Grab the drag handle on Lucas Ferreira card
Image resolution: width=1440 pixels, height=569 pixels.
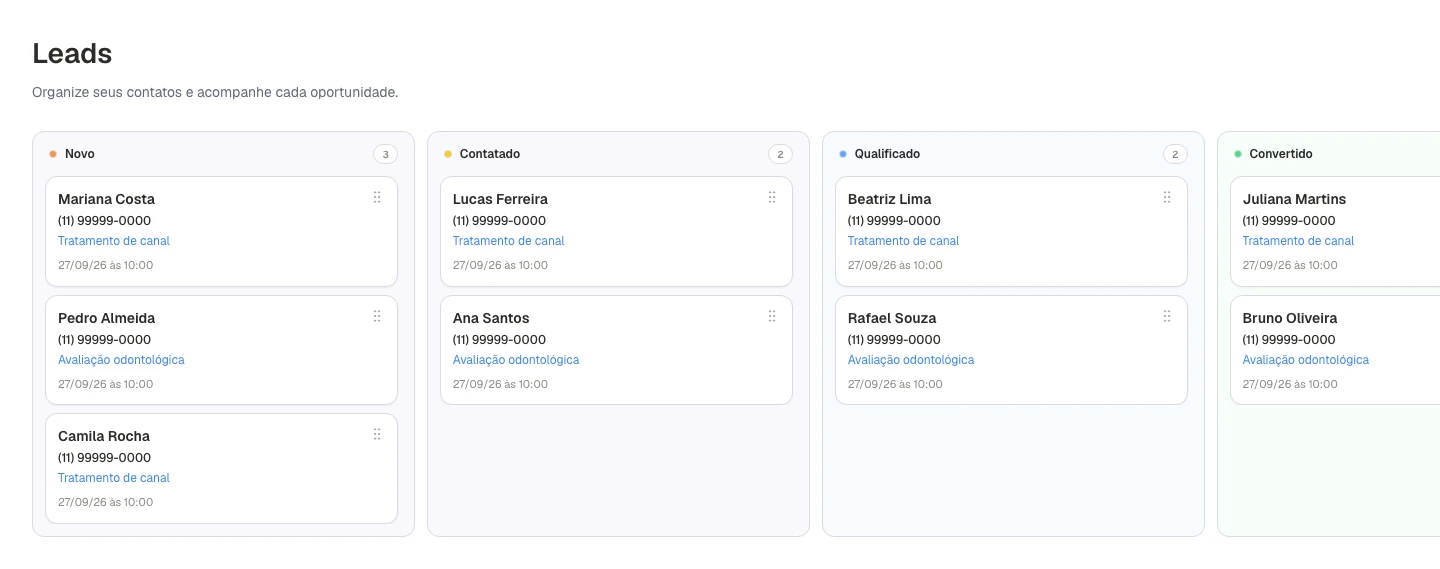coord(772,198)
